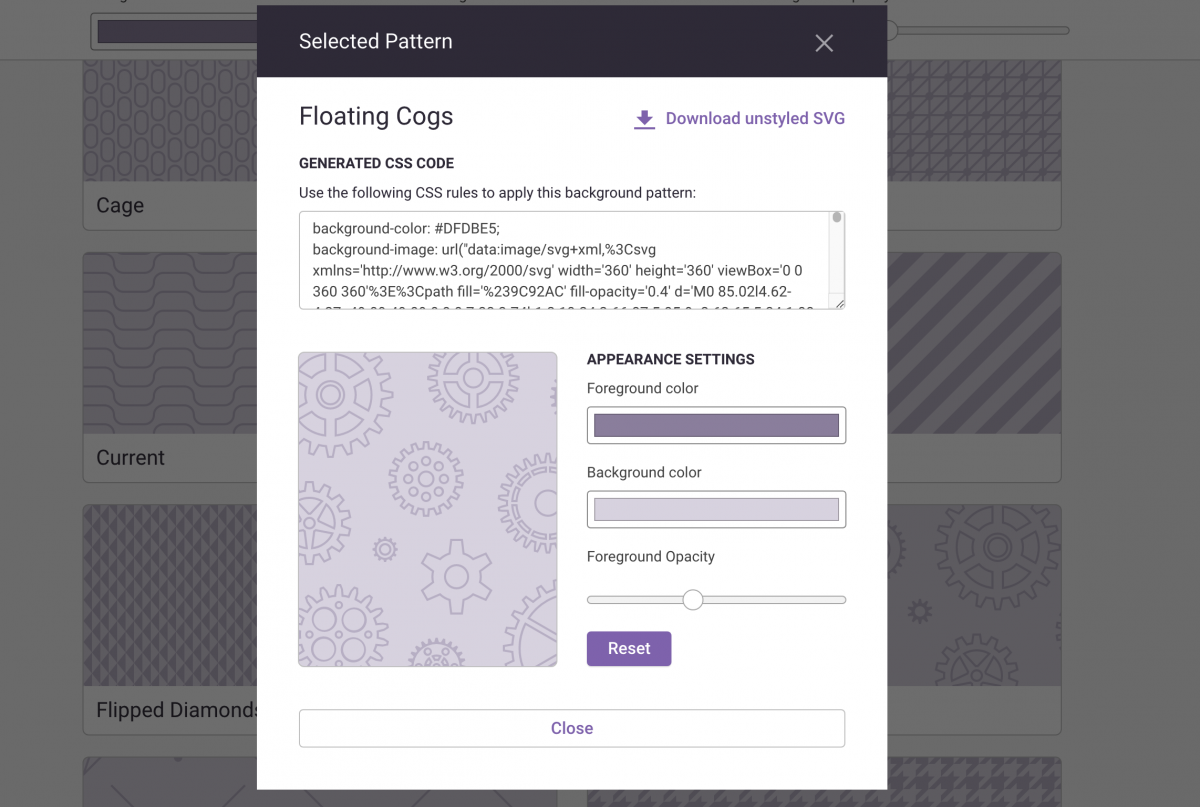Click the Close button at the dialog bottom
The height and width of the screenshot is (807, 1200).
coord(571,728)
